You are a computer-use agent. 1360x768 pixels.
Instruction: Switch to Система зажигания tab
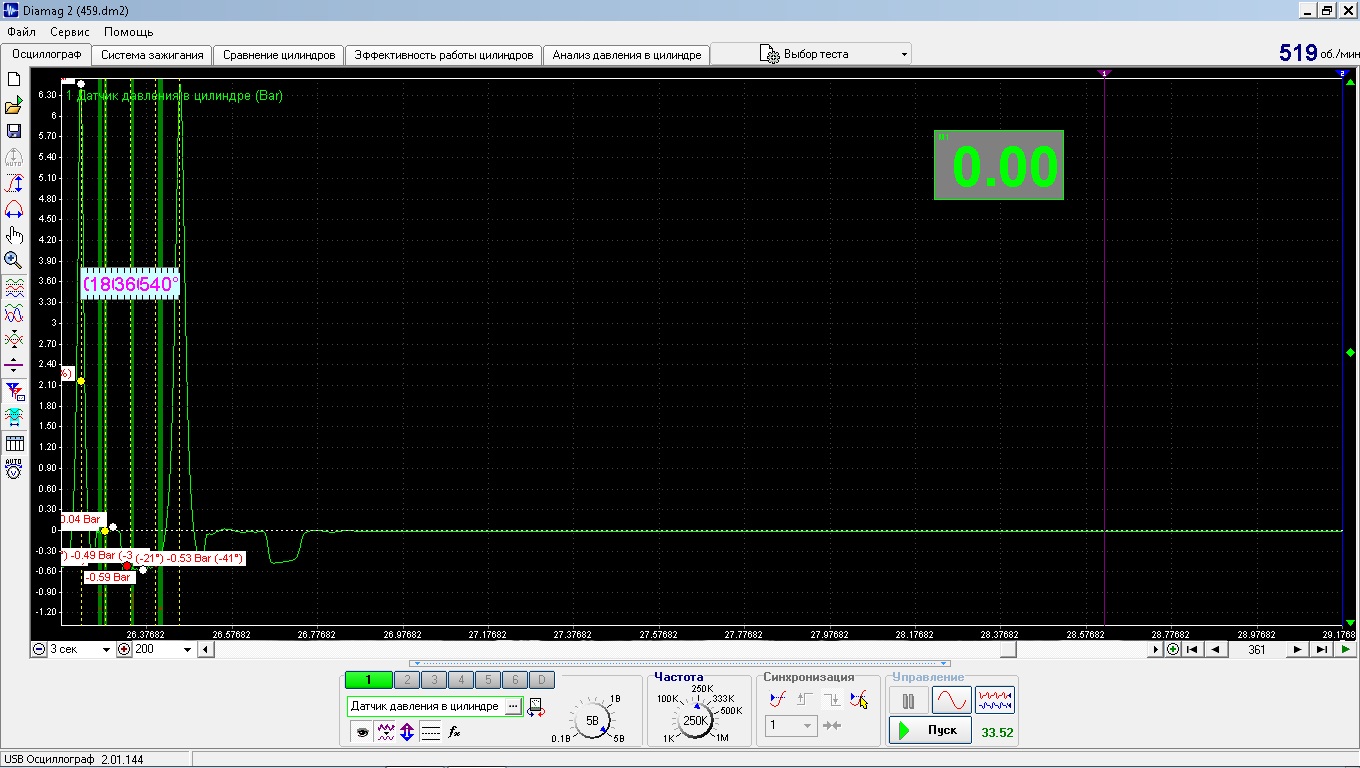pyautogui.click(x=152, y=55)
